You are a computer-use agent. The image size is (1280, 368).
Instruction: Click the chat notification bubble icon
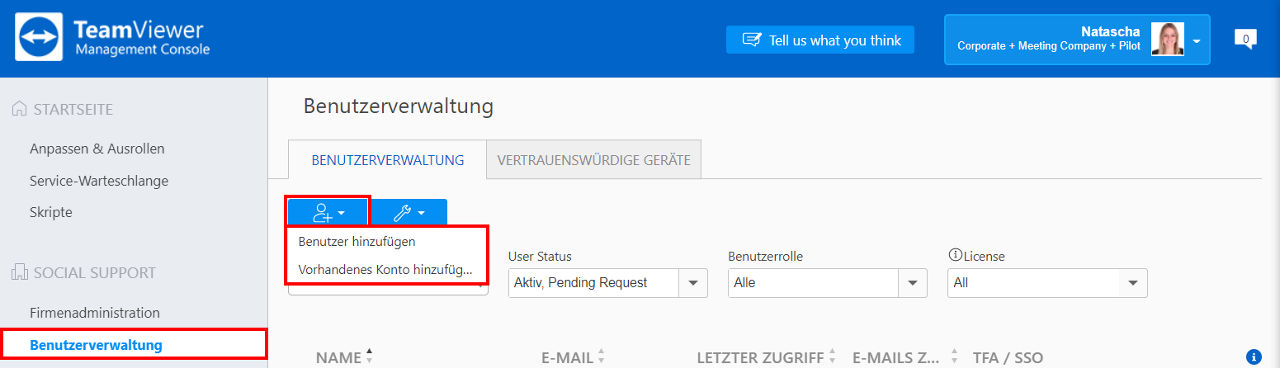(x=1245, y=39)
